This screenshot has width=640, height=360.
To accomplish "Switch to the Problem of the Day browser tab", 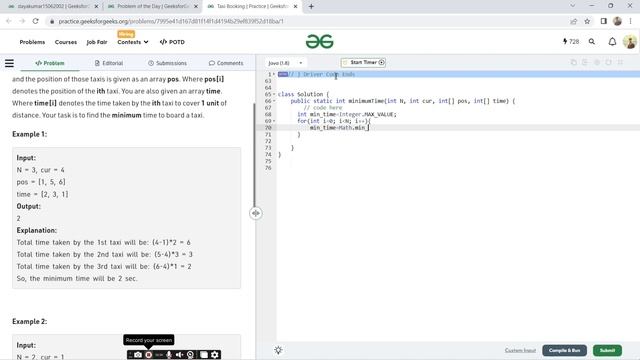I will [152, 7].
